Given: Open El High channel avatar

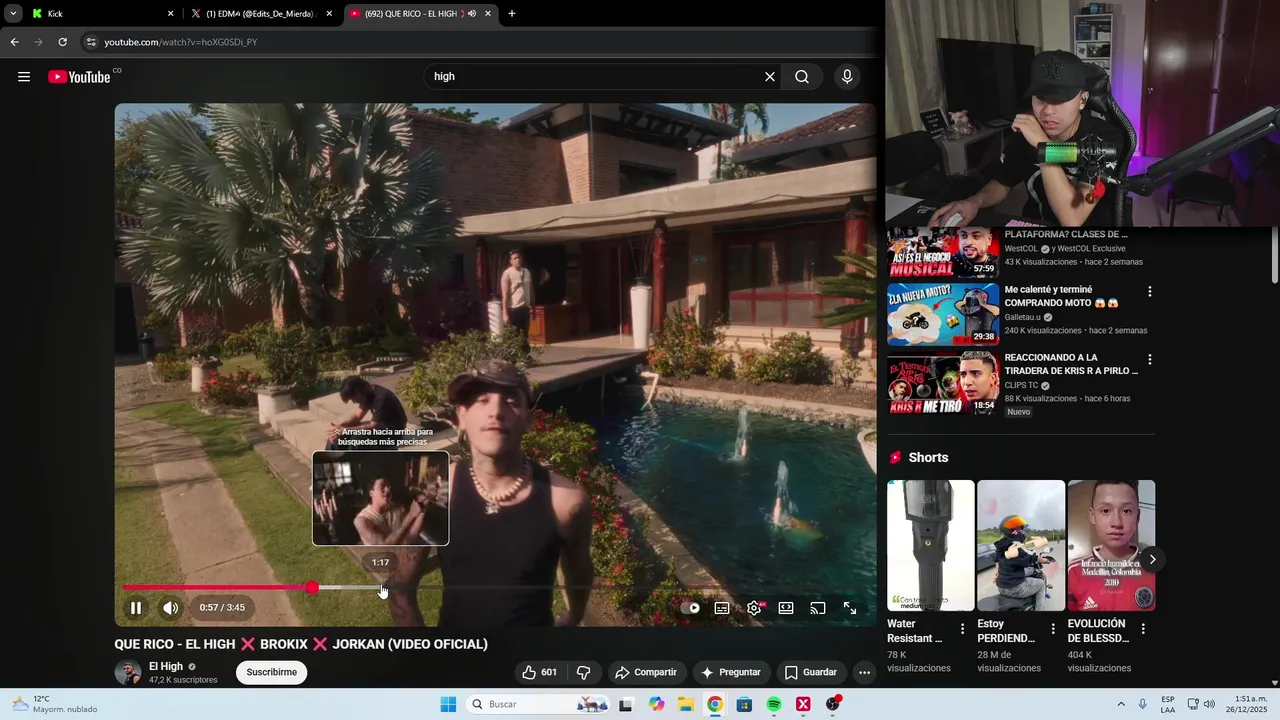Looking at the screenshot, I should click(x=127, y=672).
